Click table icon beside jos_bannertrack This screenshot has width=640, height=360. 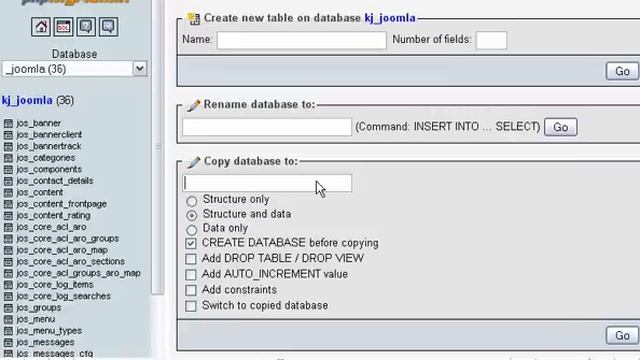8,146
